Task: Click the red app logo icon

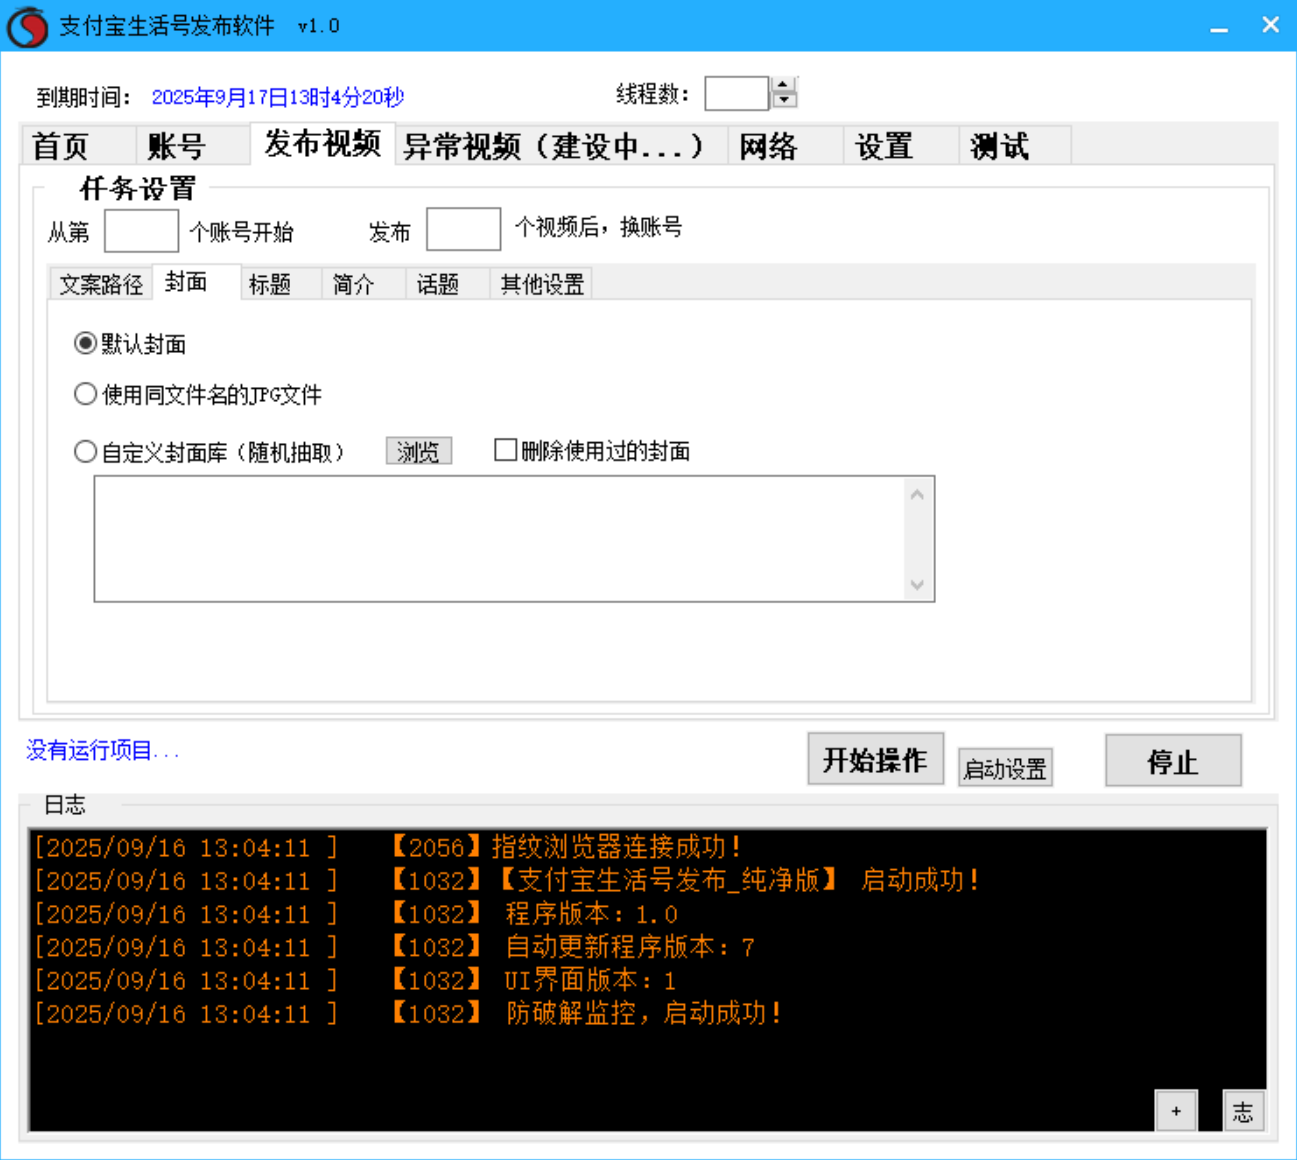Action: tap(27, 27)
